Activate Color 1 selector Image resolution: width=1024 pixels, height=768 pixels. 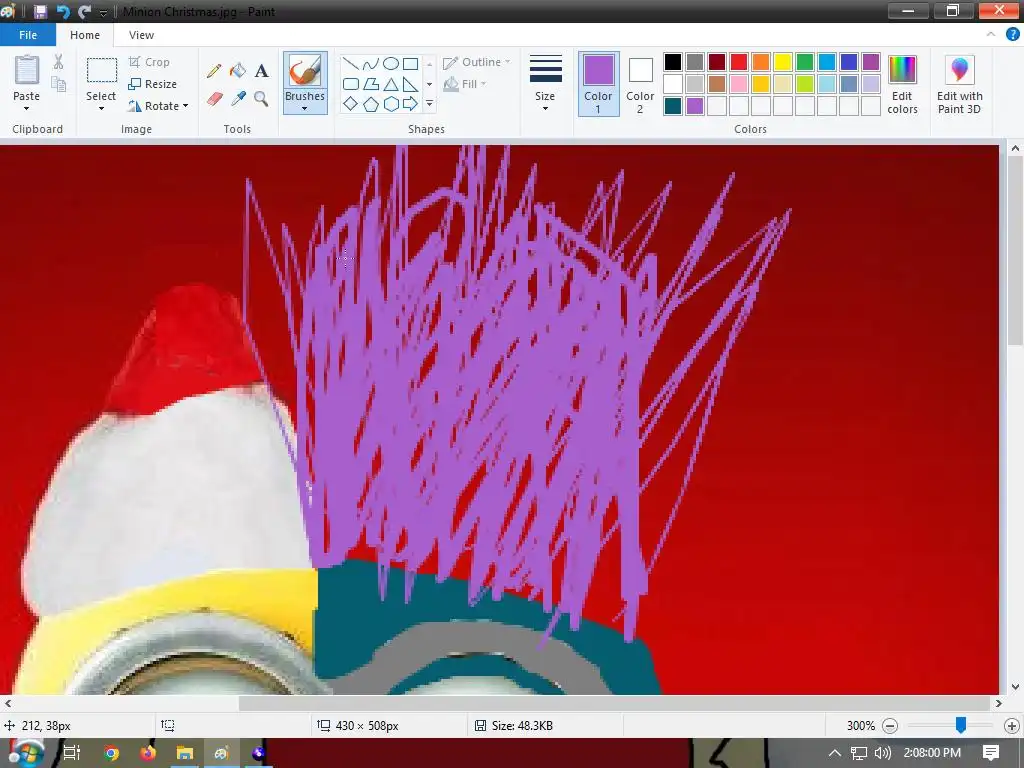(598, 84)
